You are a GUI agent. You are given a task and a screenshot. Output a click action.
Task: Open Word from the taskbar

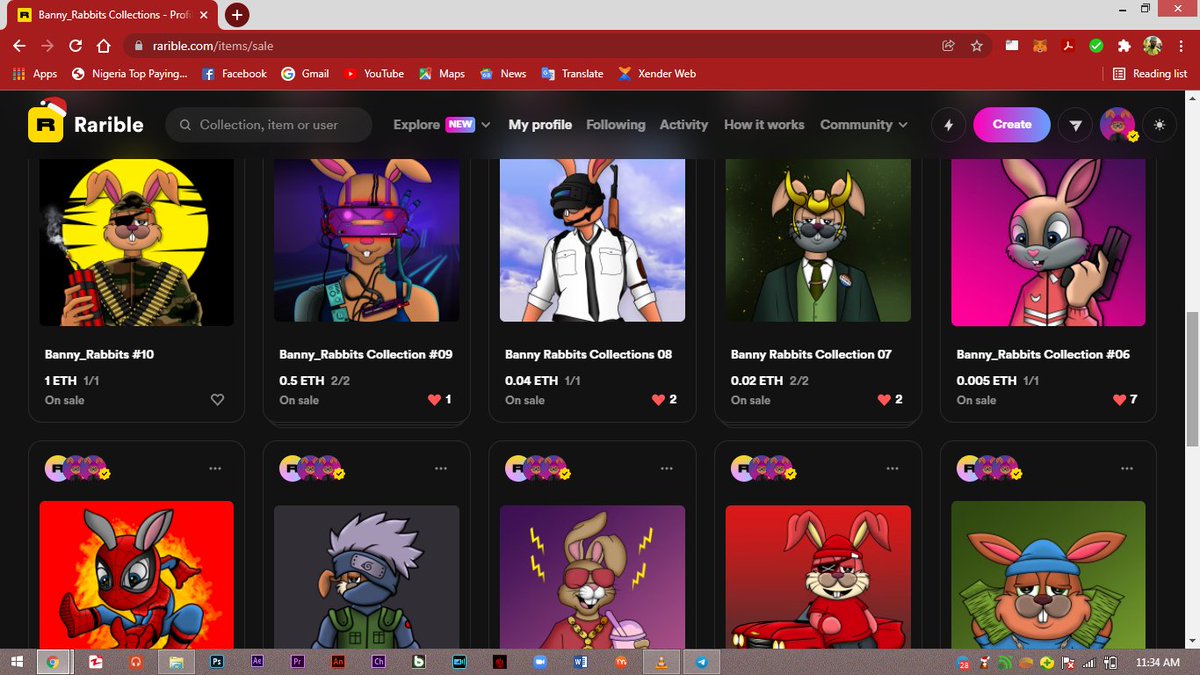click(581, 662)
